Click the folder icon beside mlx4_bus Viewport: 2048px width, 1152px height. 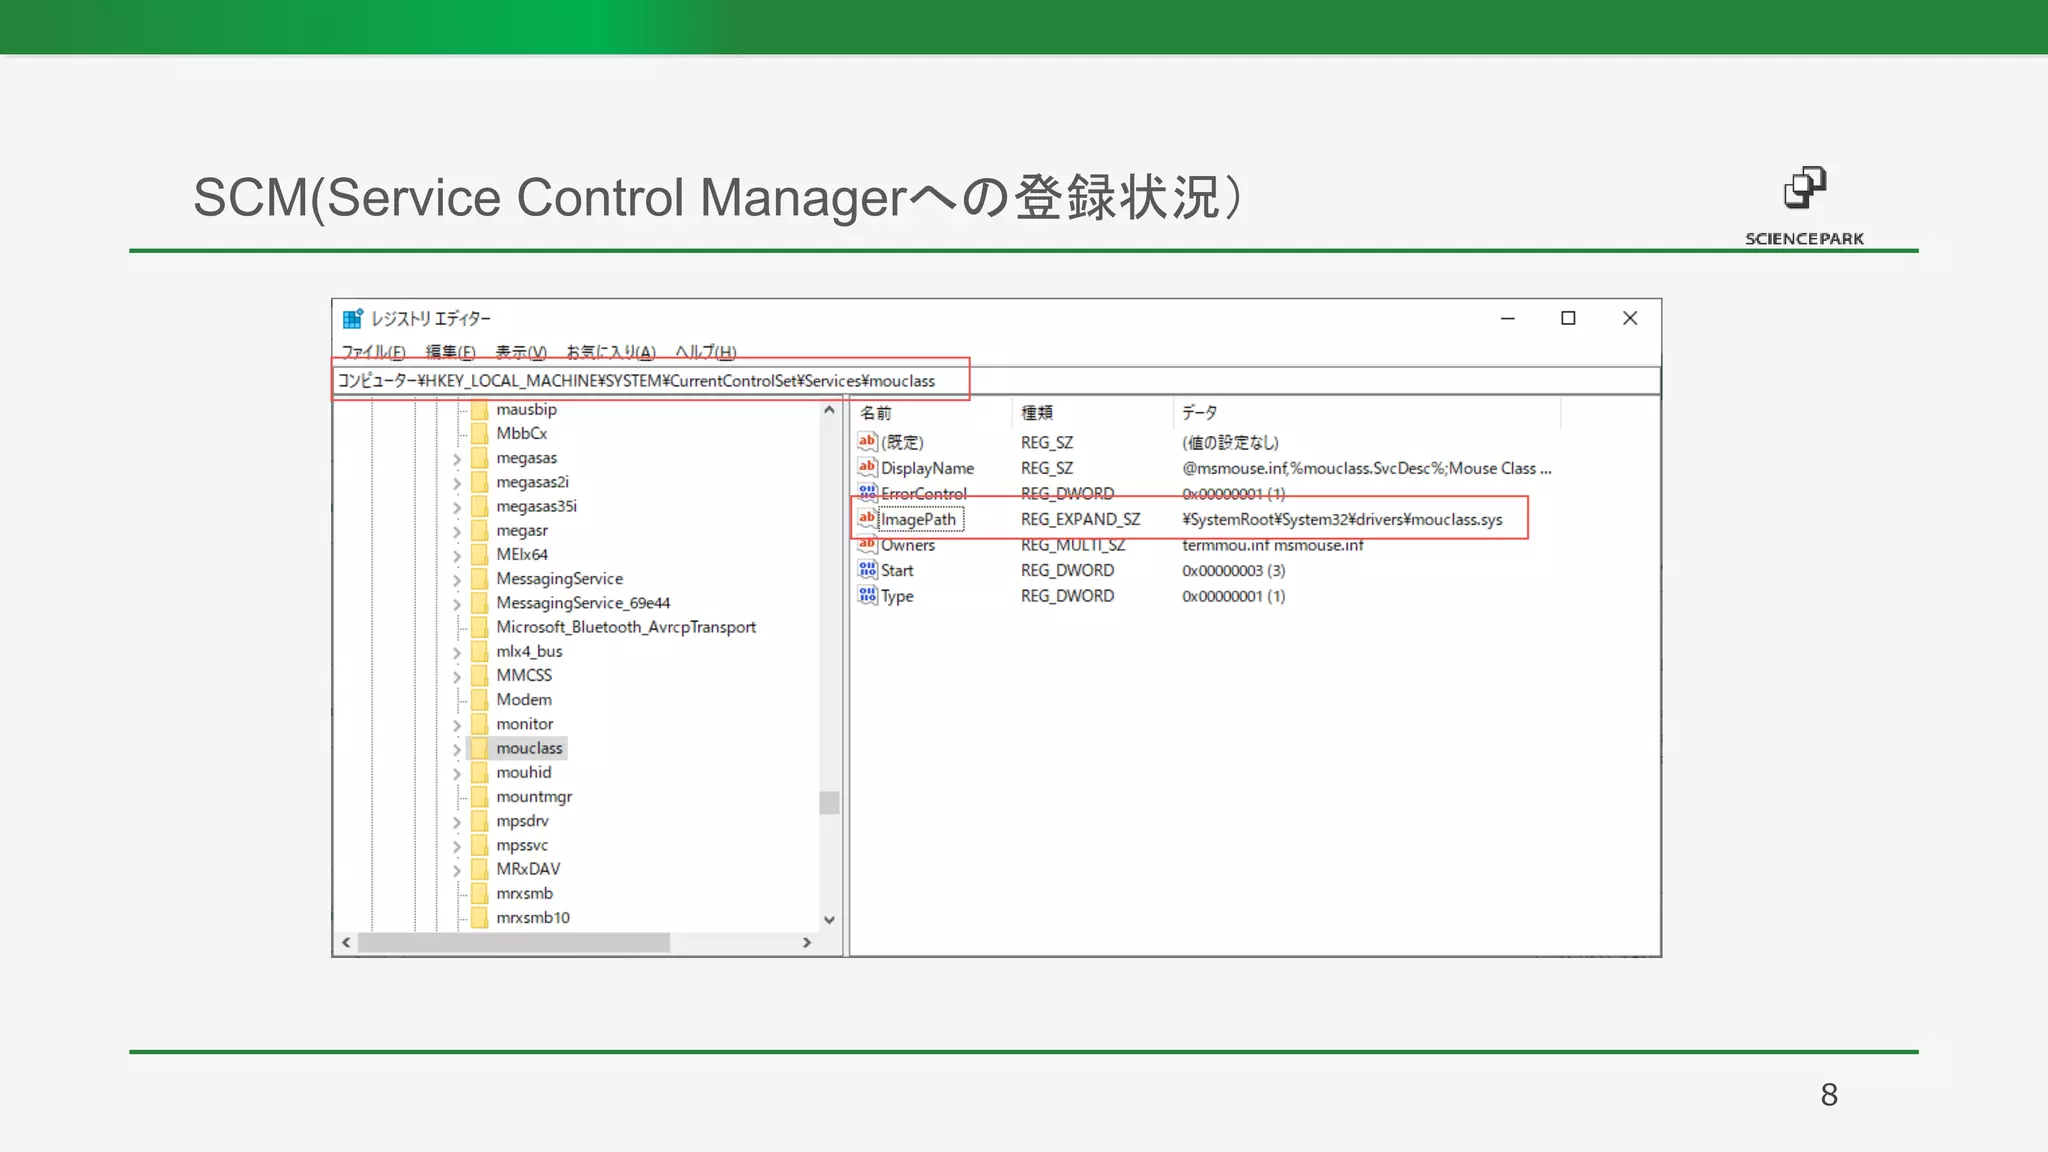(x=480, y=651)
